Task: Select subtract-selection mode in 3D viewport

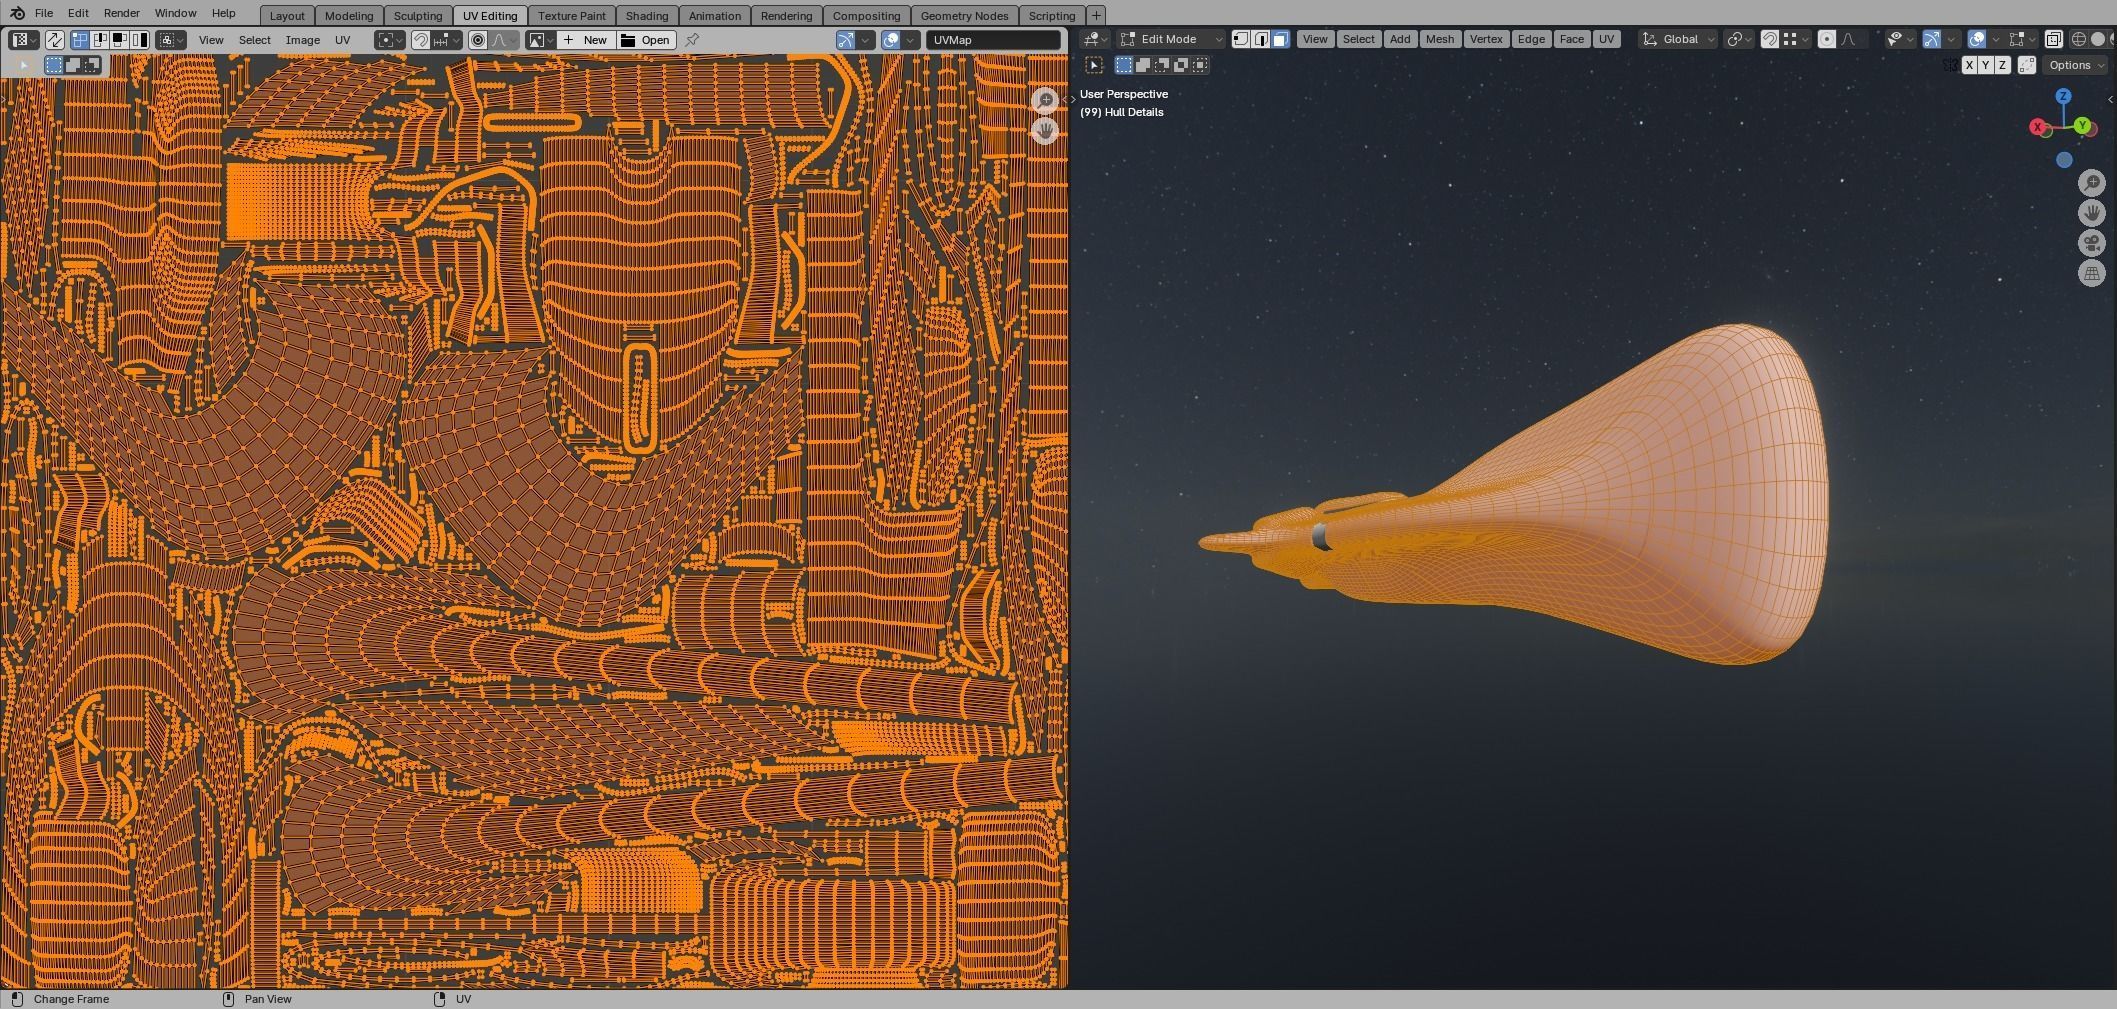Action: coord(1162,65)
